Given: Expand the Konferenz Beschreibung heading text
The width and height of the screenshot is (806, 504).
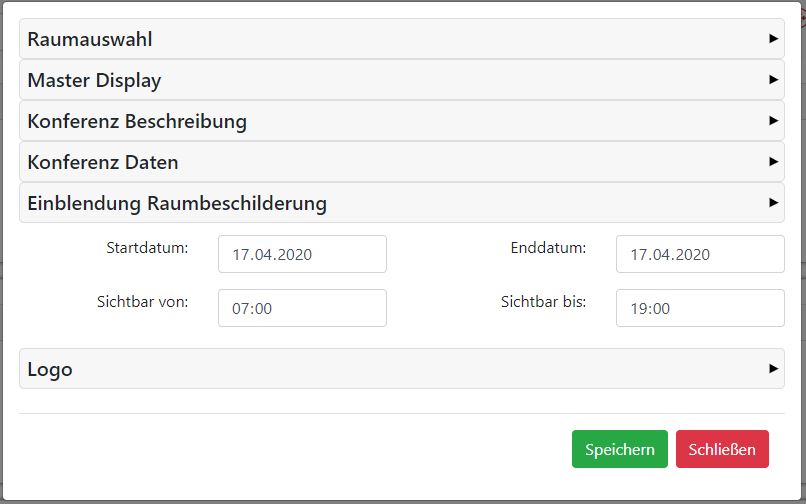Looking at the screenshot, I should 137,122.
